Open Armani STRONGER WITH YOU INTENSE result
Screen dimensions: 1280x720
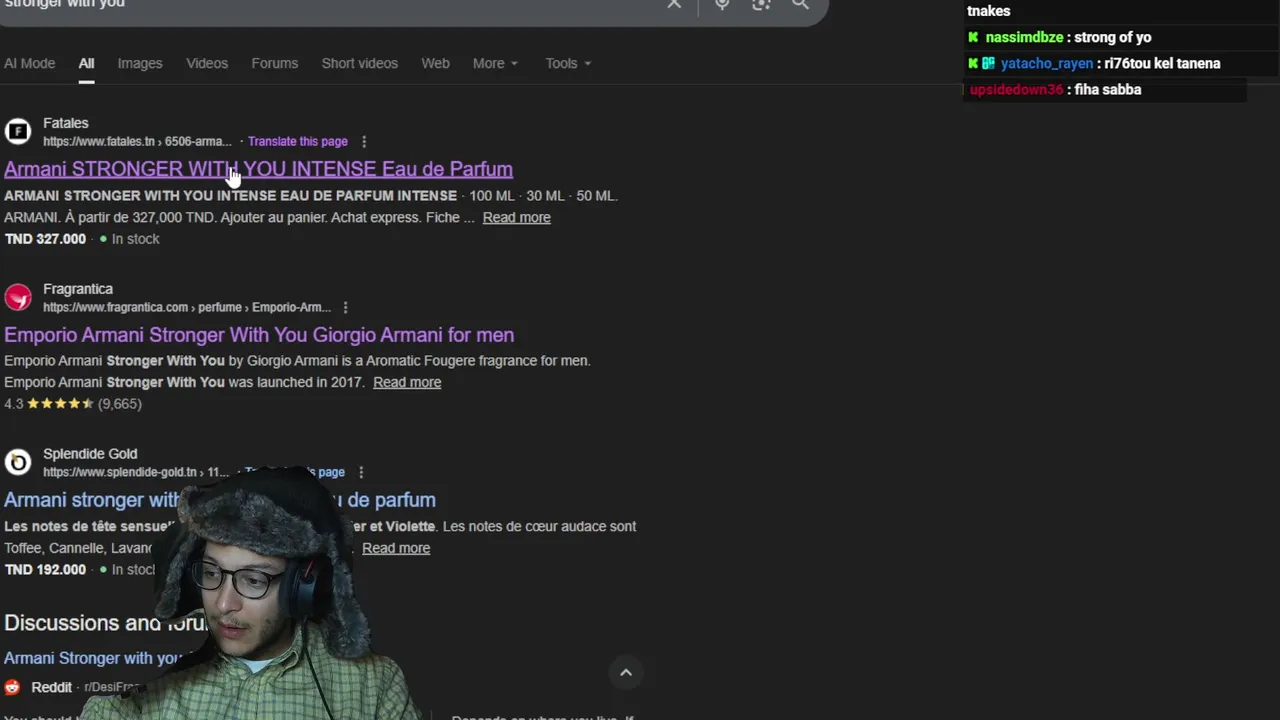pos(258,169)
